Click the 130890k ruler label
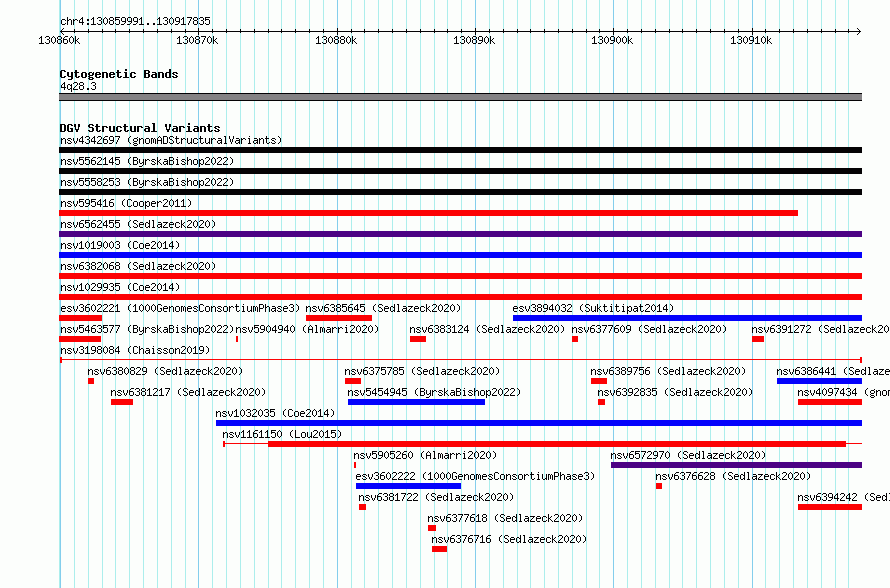Viewport: 890px width, 588px height. (x=474, y=40)
